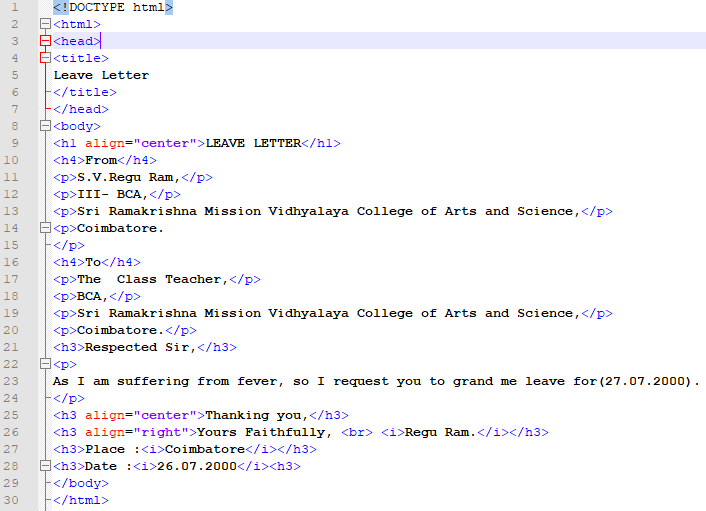The image size is (706, 511).
Task: Collapse the body tag fold on line 8
Action: [x=45, y=126]
